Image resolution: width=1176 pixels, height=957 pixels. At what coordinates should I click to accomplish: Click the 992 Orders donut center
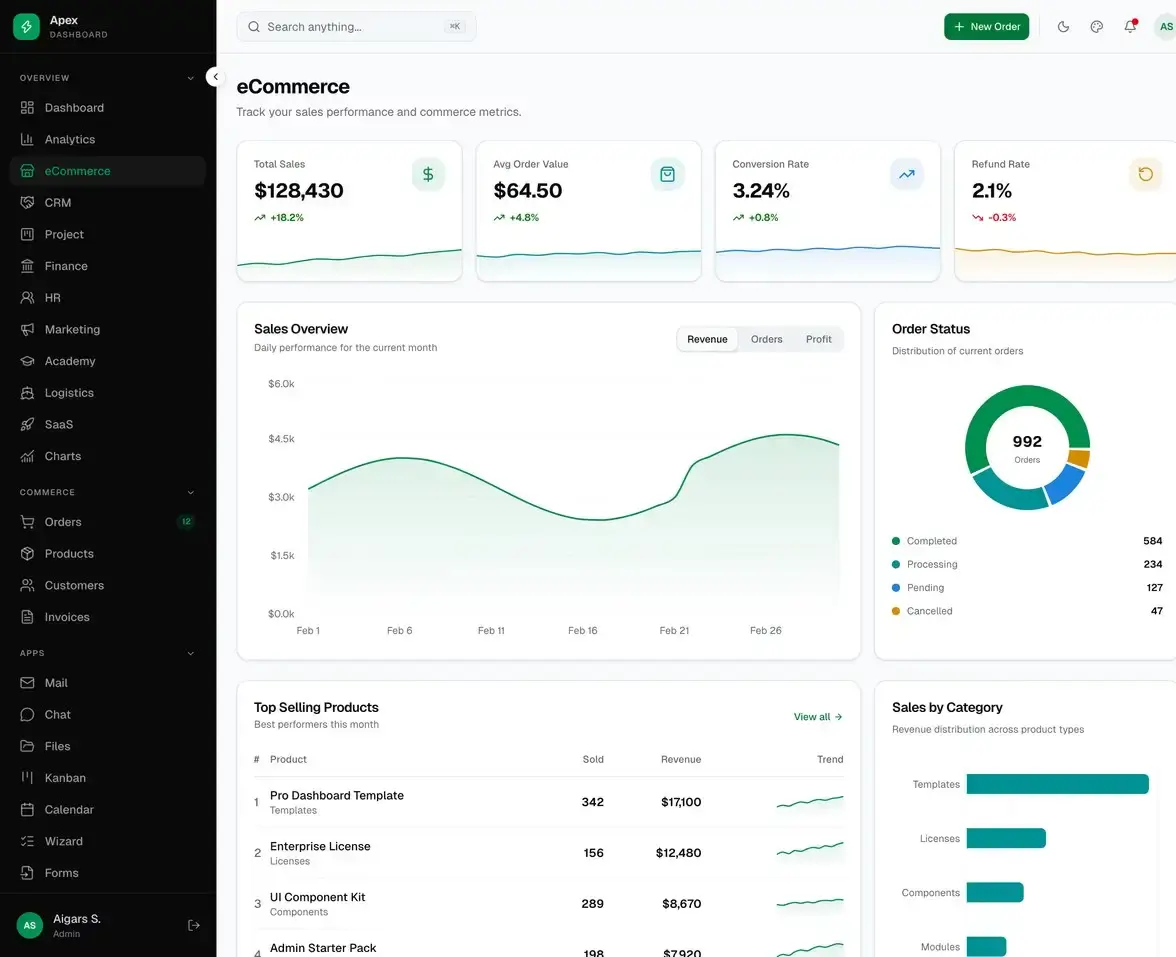(1027, 448)
